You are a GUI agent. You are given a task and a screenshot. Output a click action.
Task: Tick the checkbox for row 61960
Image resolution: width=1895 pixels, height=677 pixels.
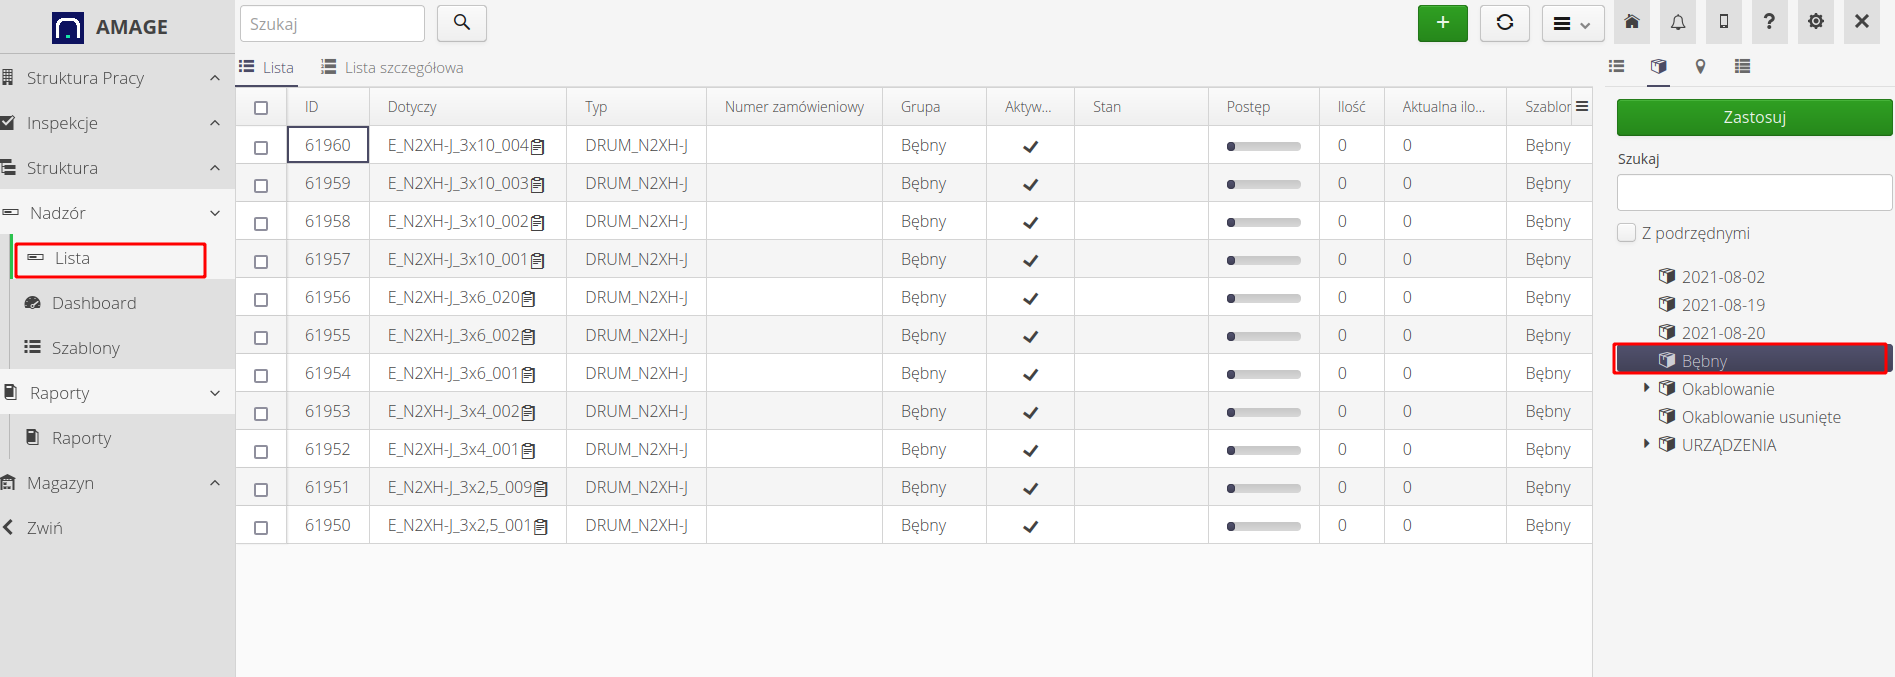261,147
